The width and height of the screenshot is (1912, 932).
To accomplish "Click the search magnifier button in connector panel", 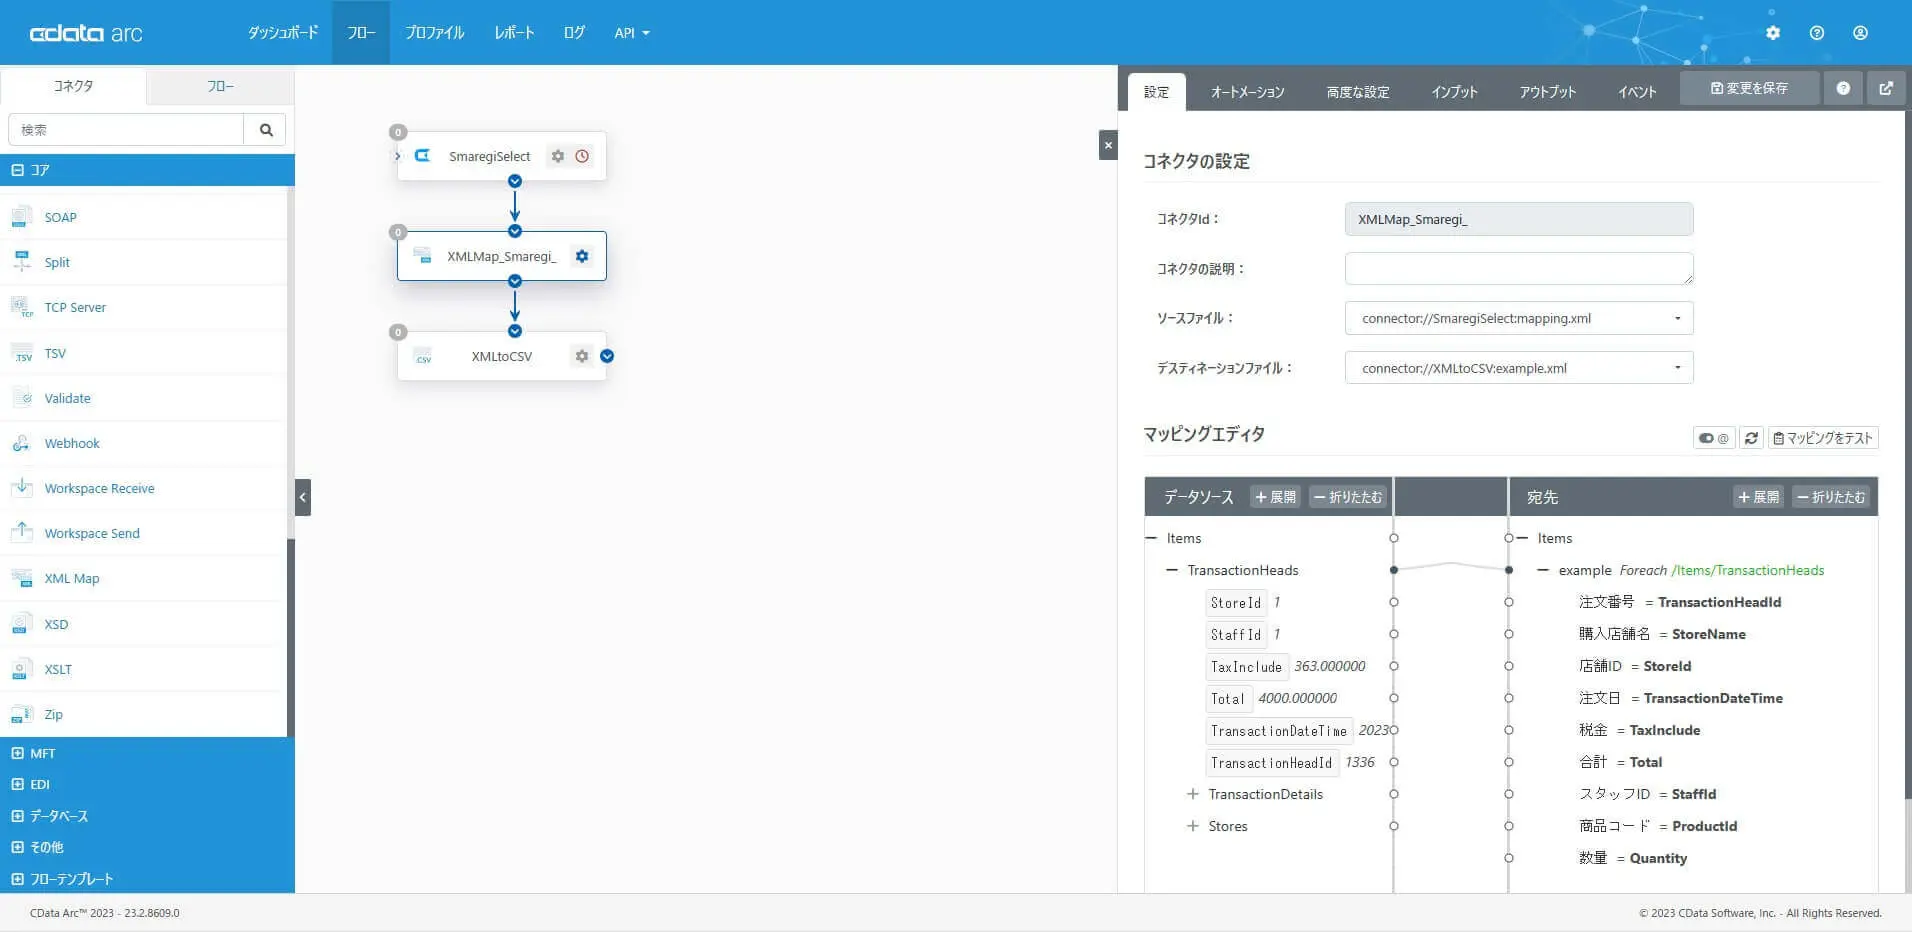I will click(x=266, y=130).
